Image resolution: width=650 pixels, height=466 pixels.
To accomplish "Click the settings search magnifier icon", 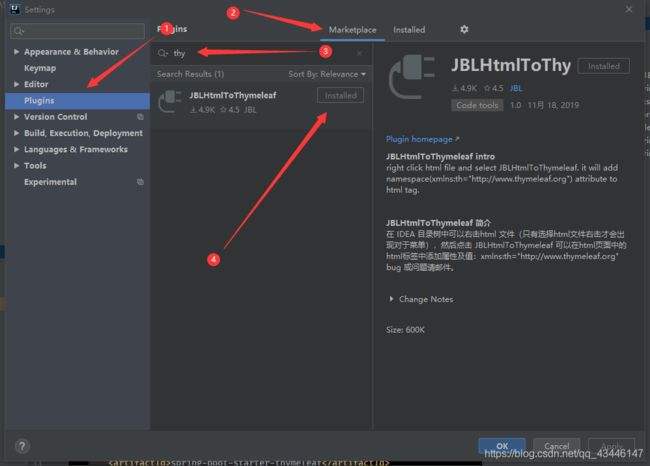I will [x=18, y=31].
